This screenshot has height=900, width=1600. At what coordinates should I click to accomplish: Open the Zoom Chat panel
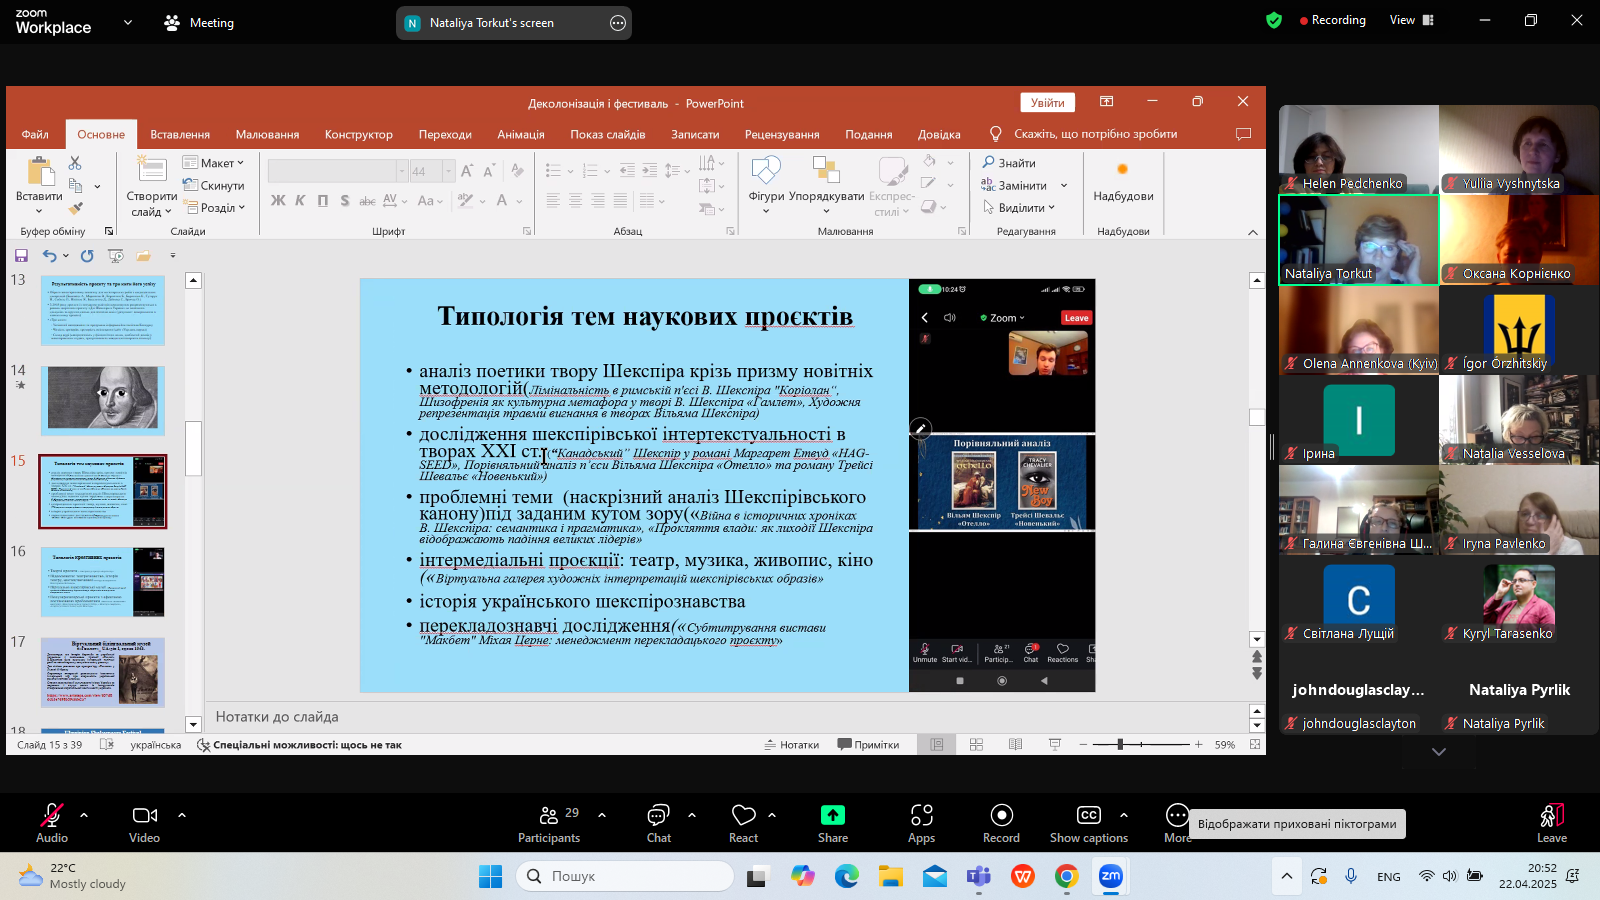(658, 816)
